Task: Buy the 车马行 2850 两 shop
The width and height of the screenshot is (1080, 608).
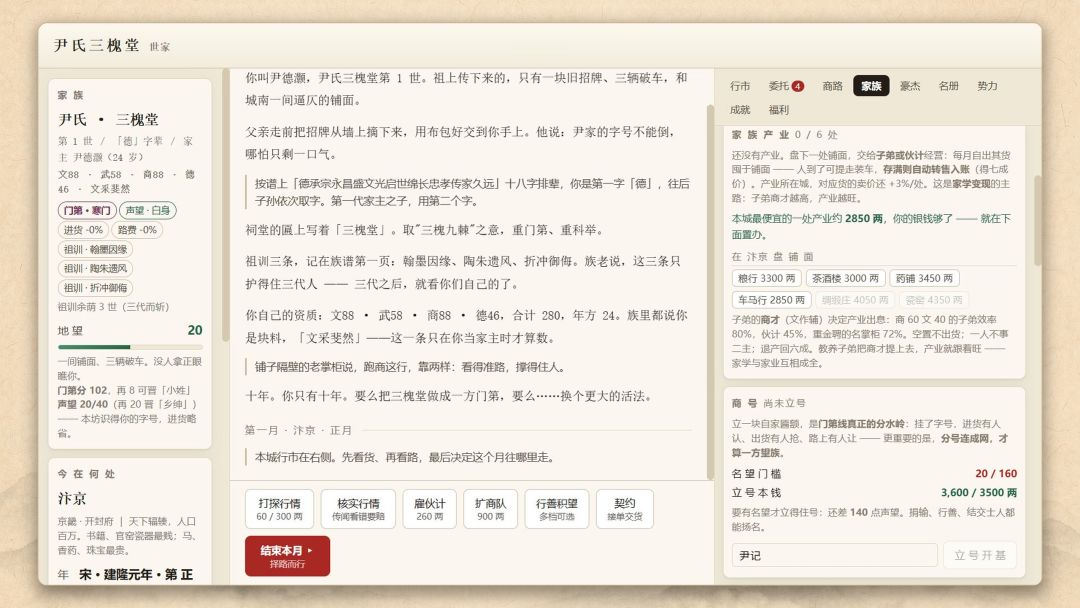Action: pyautogui.click(x=771, y=300)
